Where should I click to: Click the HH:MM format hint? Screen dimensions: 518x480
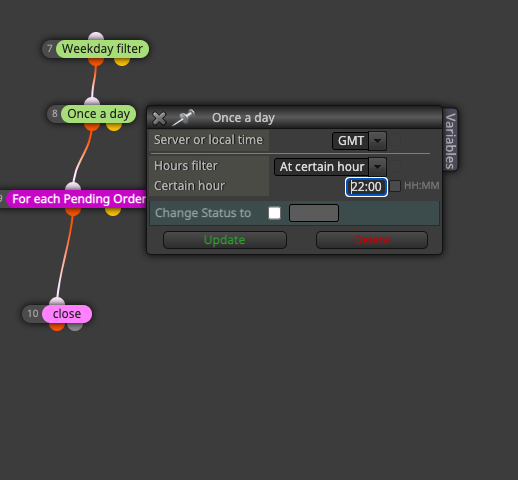click(422, 186)
